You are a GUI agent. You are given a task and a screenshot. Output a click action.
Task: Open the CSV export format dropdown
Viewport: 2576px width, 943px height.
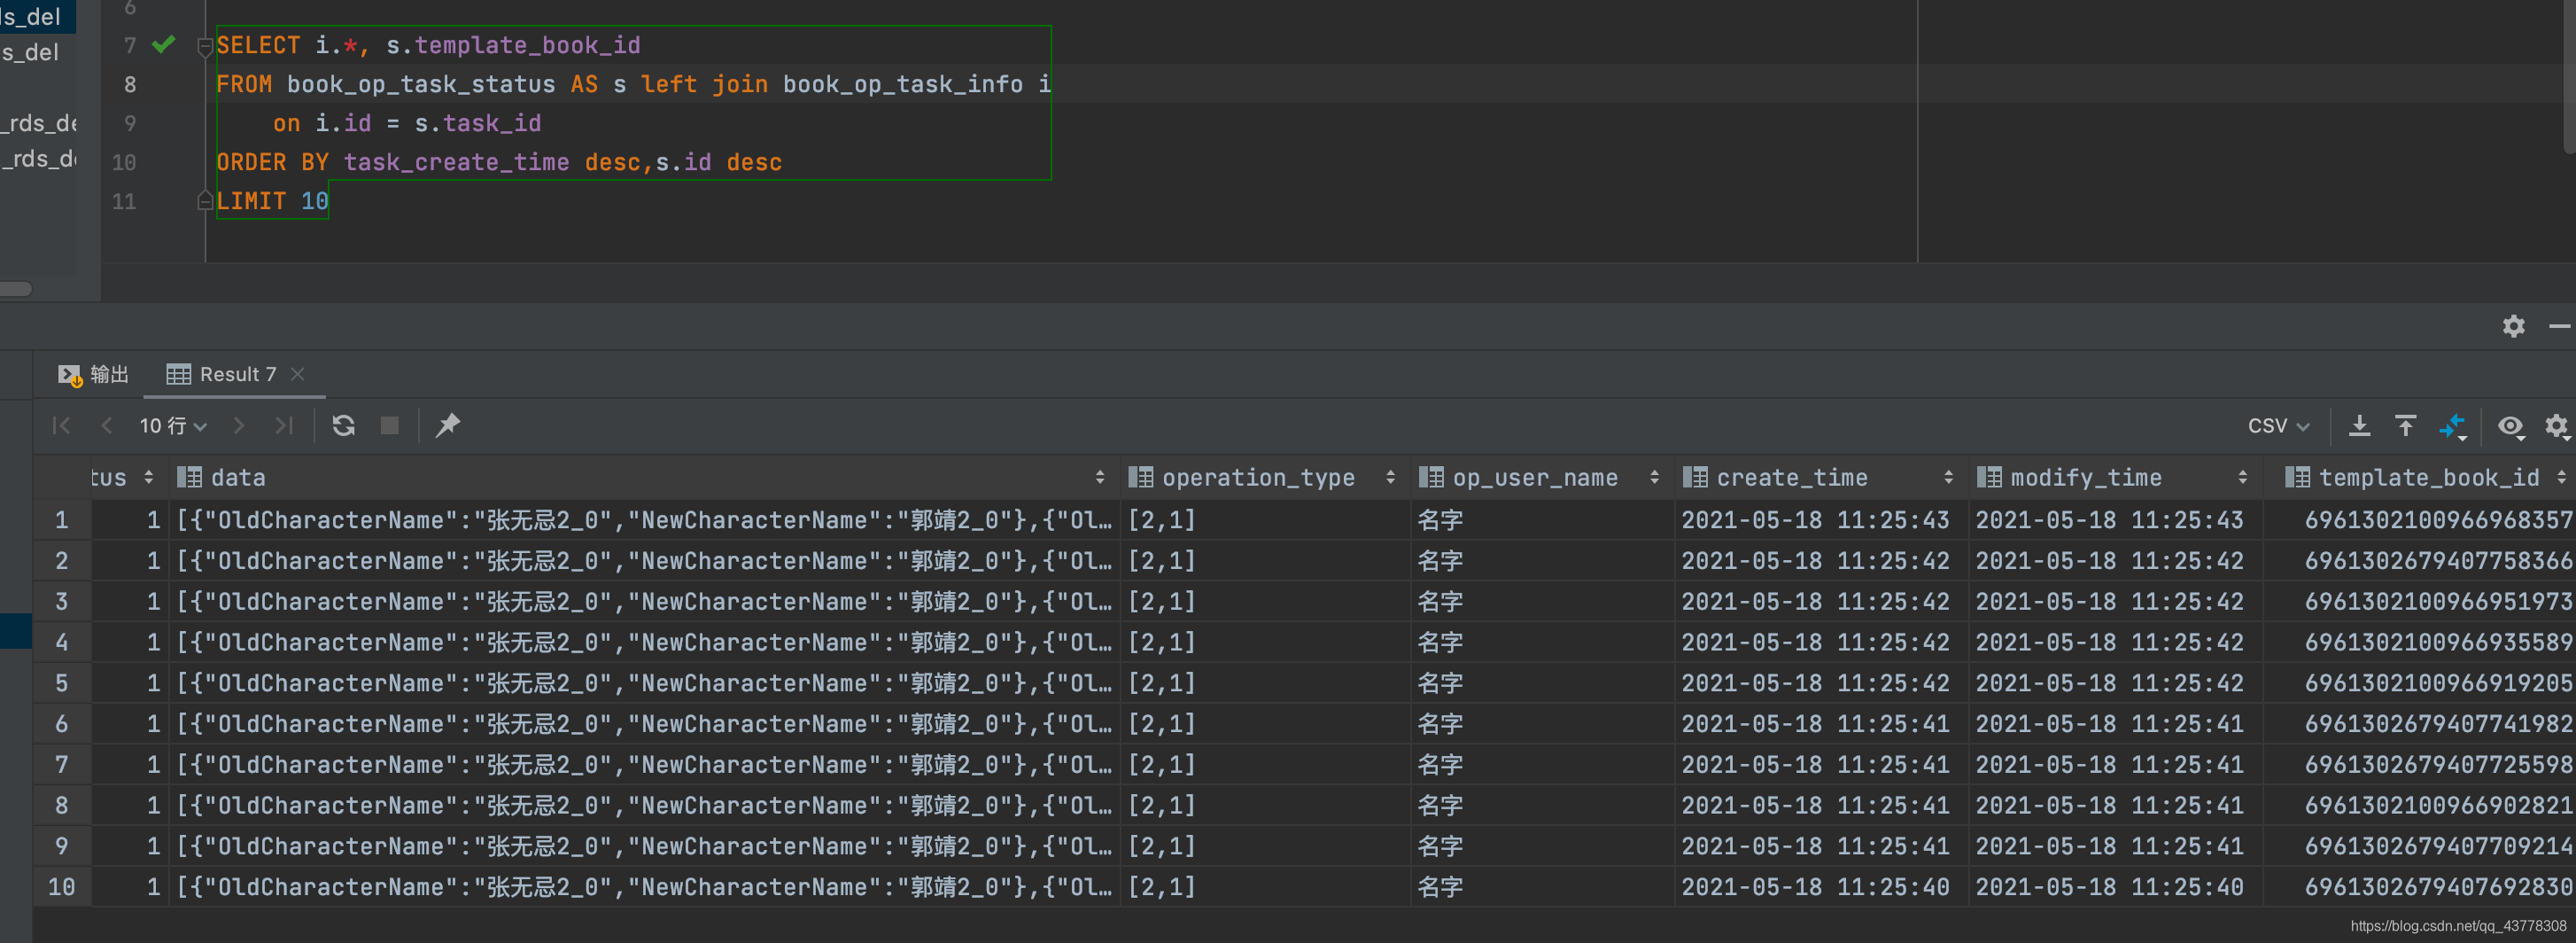coord(2278,426)
